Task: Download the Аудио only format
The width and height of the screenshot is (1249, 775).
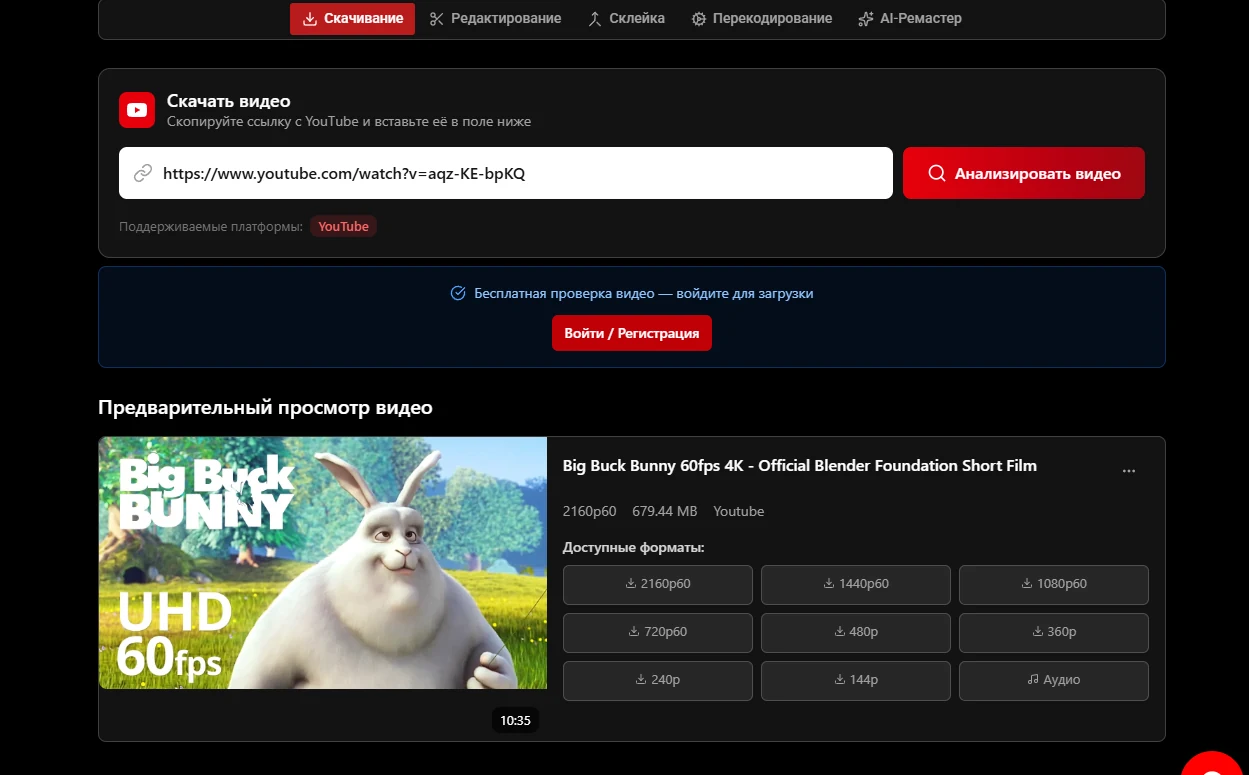Action: point(1054,680)
